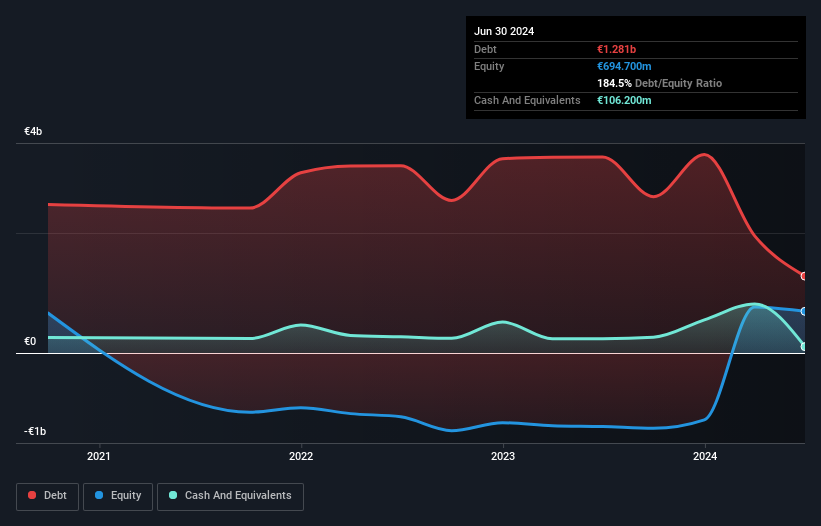Viewport: 821px width, 526px height.
Task: Toggle the Equity series legend button
Action: point(118,496)
